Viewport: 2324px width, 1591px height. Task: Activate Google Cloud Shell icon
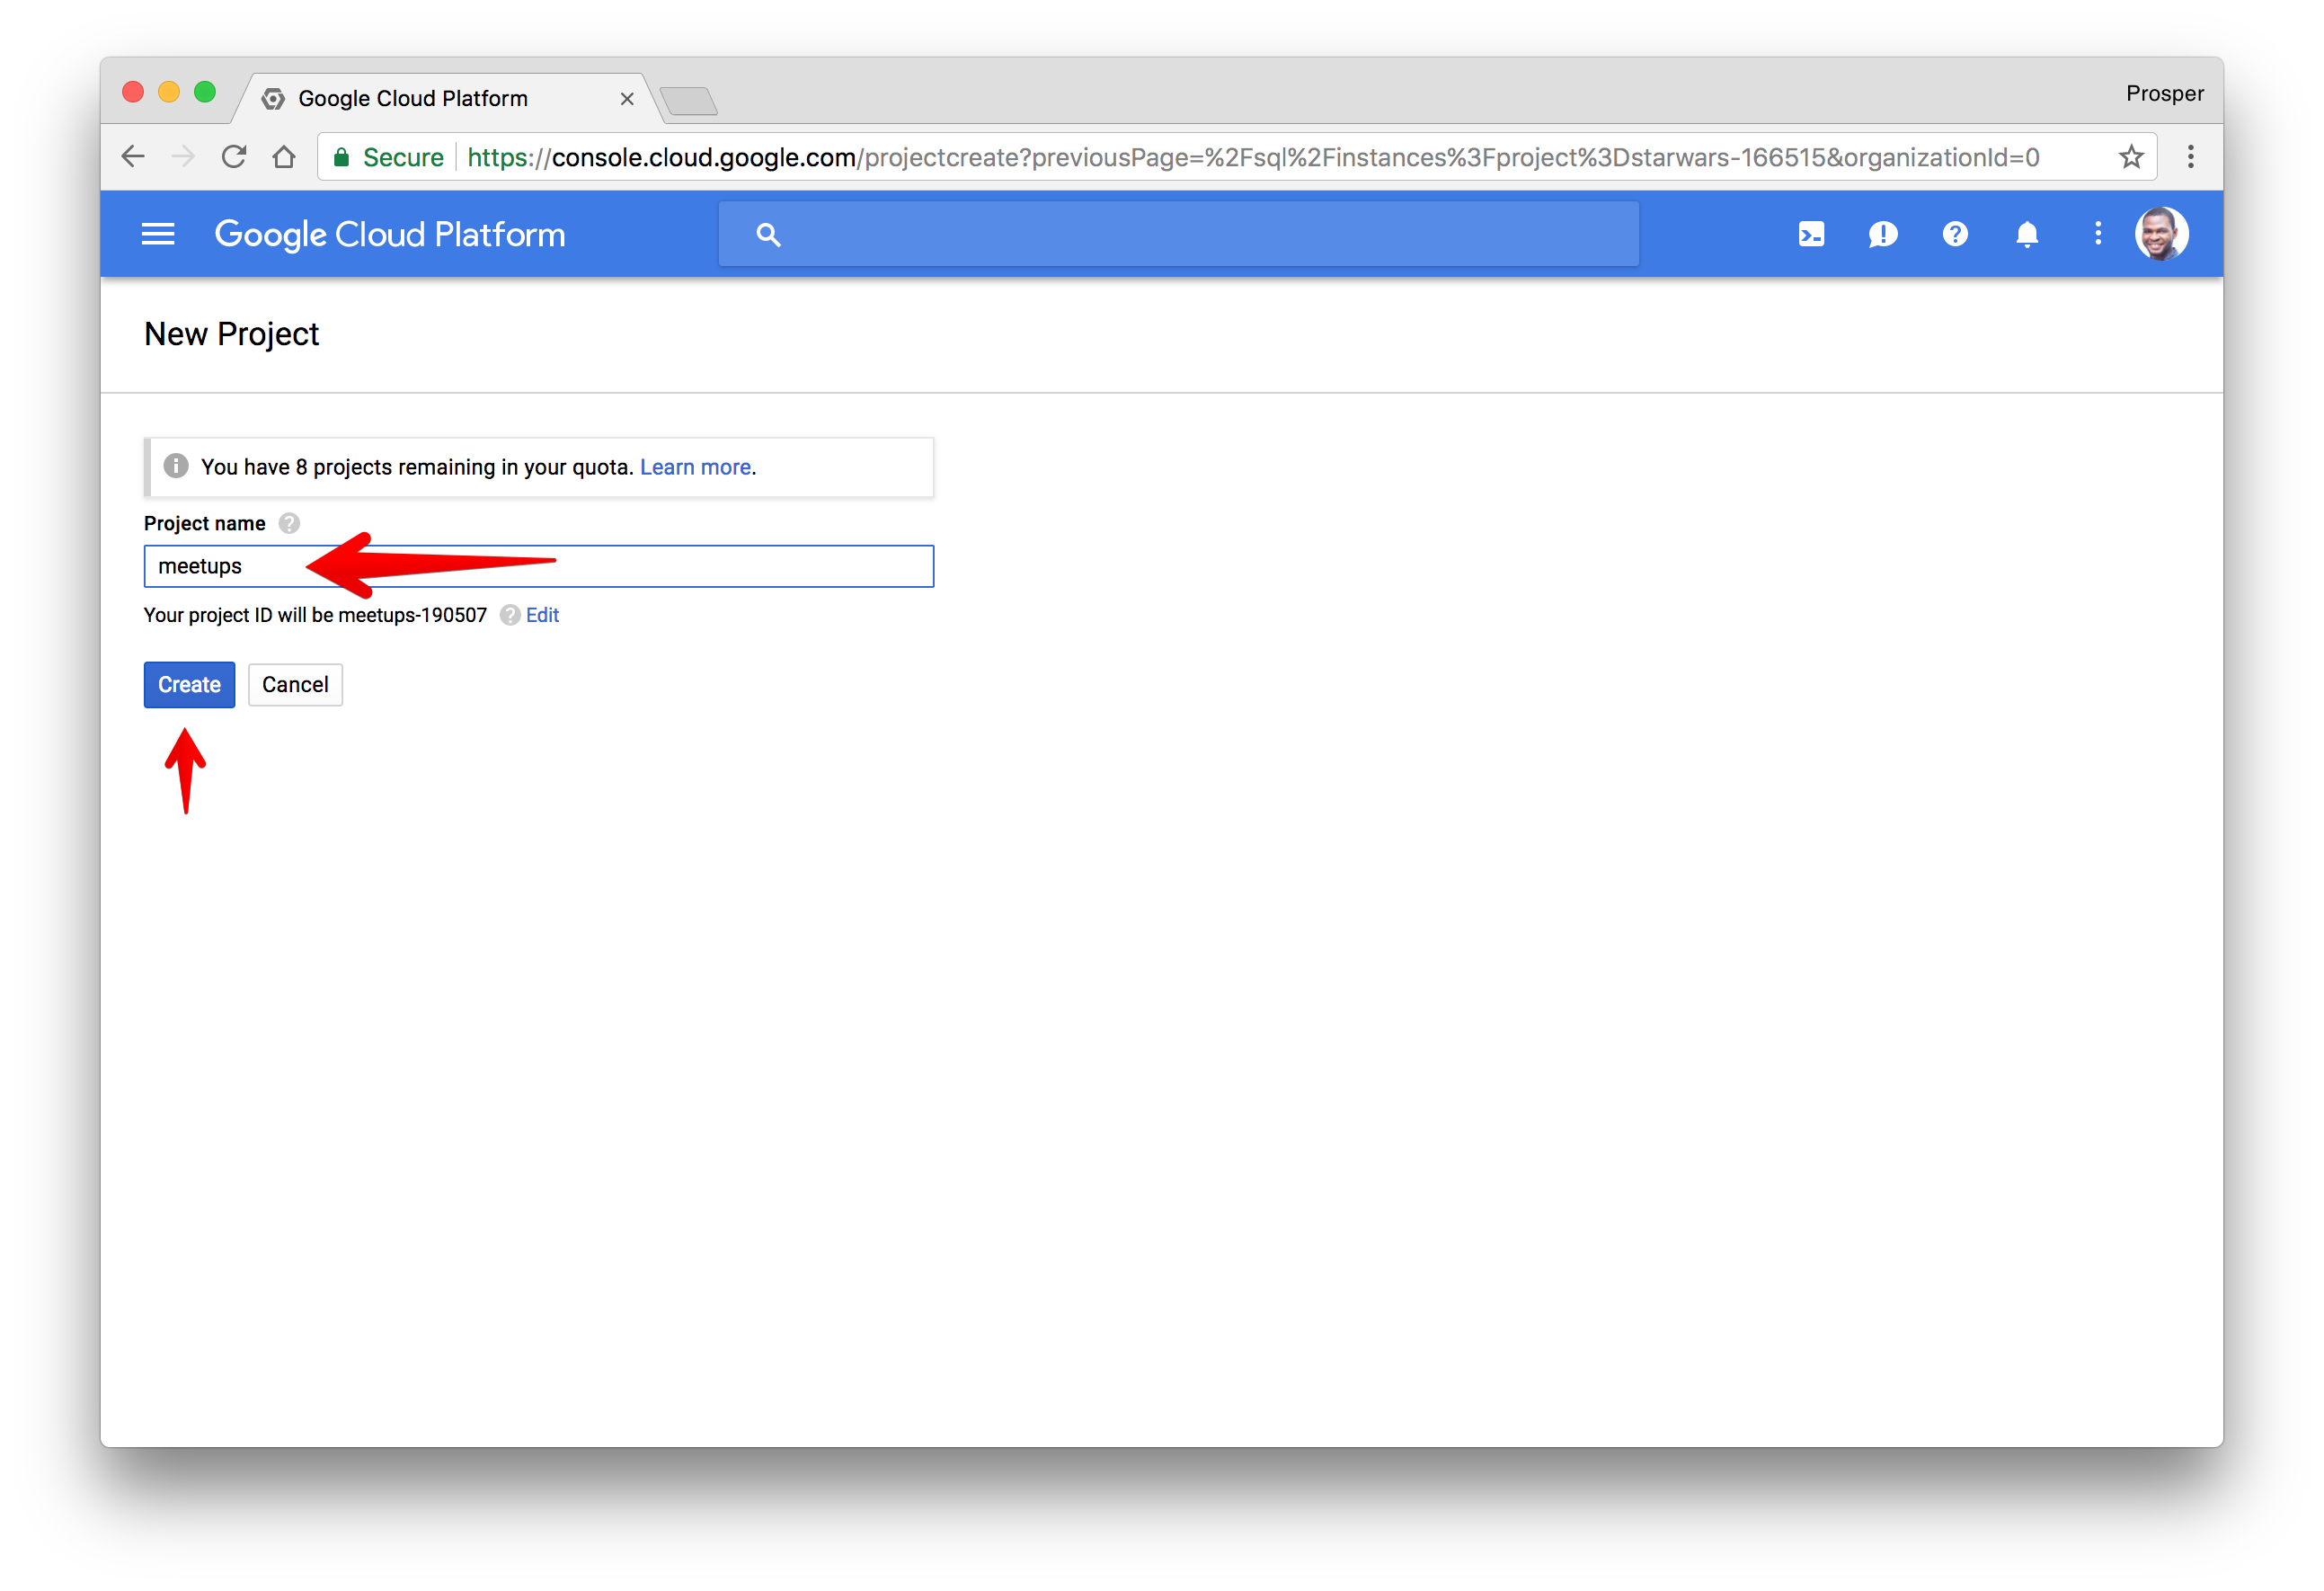point(1810,234)
